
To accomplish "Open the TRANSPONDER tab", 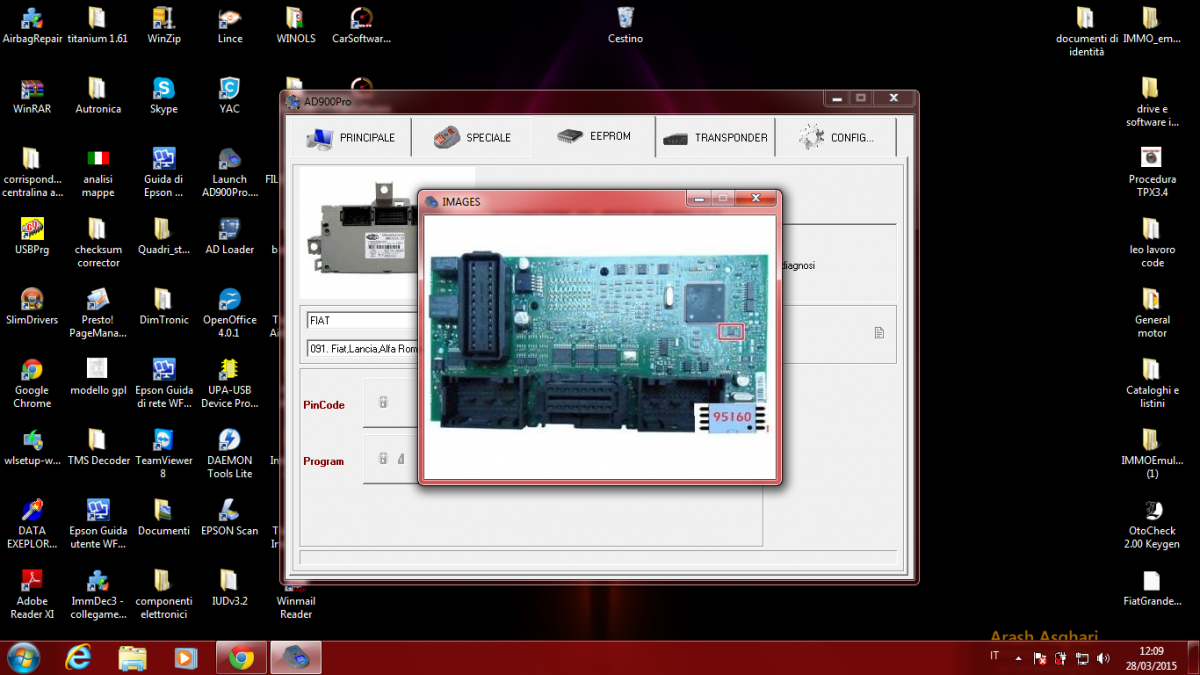I will coord(715,138).
